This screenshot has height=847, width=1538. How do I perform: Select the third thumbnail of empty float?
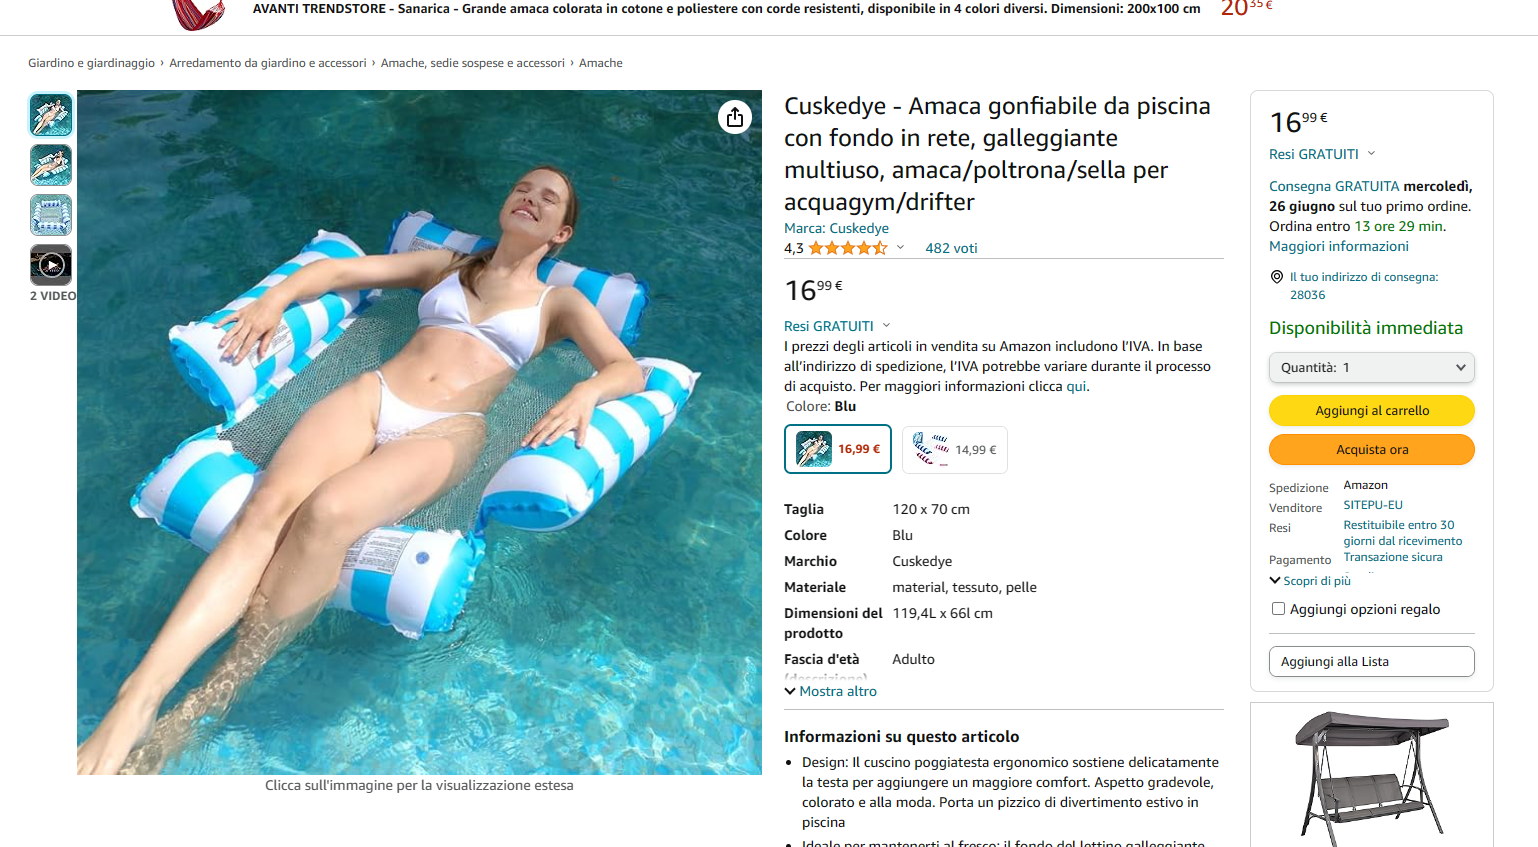click(x=51, y=215)
